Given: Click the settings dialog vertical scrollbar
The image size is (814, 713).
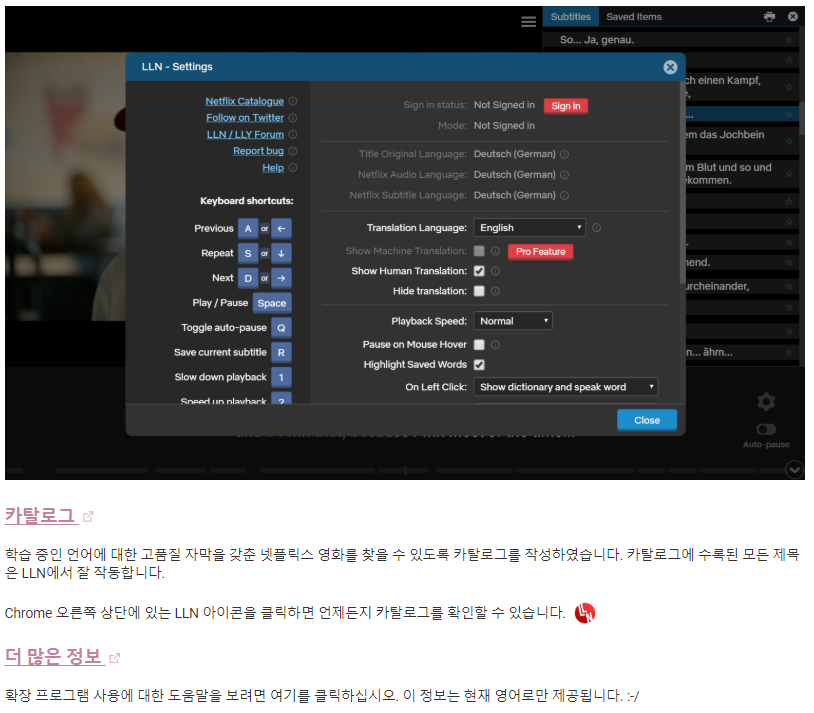Looking at the screenshot, I should click(x=682, y=182).
